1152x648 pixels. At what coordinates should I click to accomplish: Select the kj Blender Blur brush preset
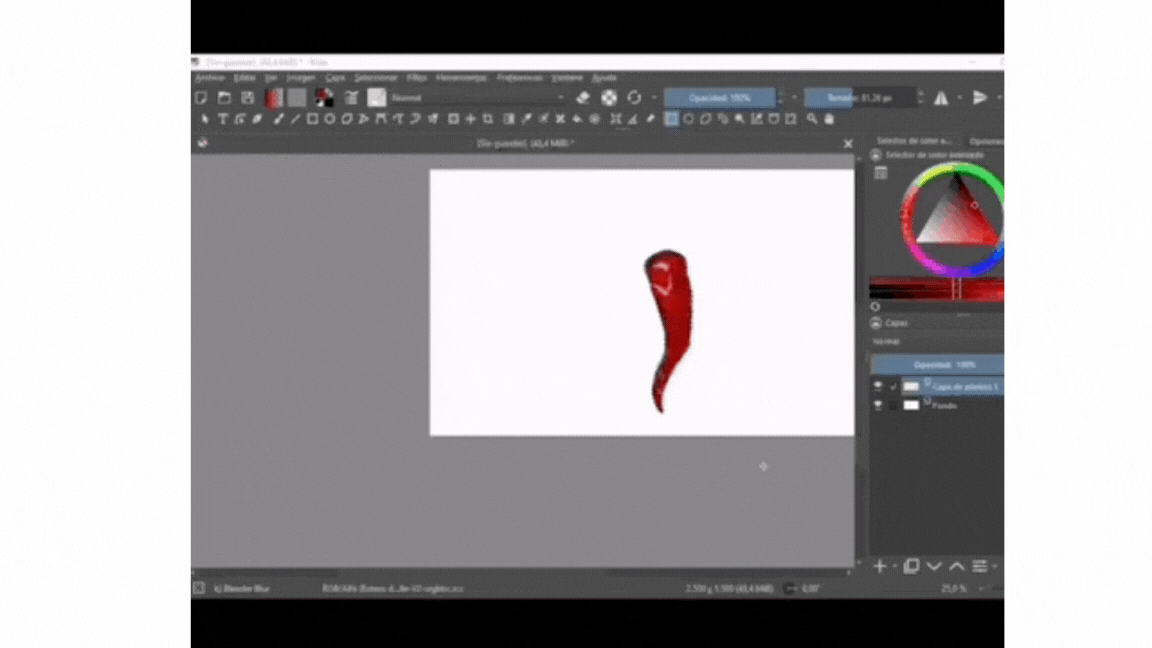(x=240, y=588)
